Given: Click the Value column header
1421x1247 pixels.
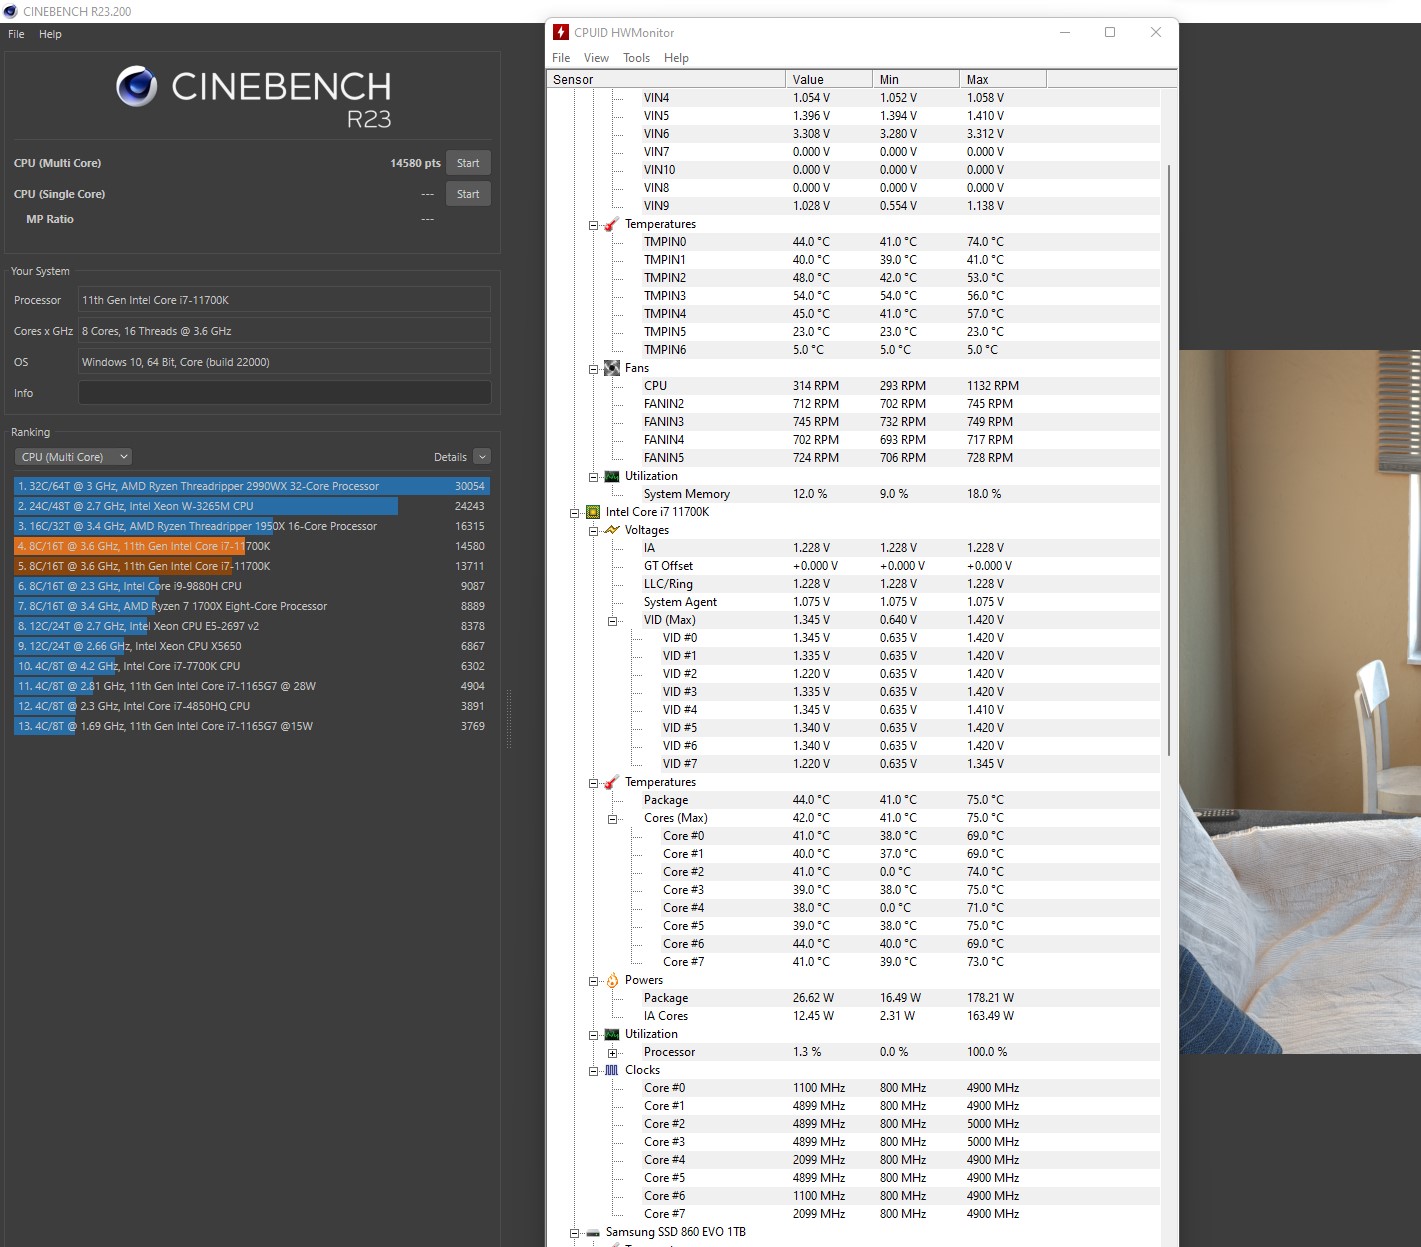Looking at the screenshot, I should point(829,79).
